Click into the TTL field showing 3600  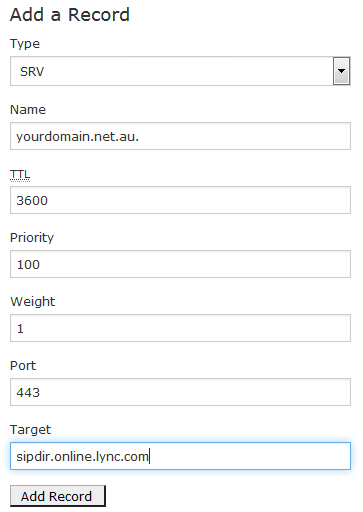180,200
